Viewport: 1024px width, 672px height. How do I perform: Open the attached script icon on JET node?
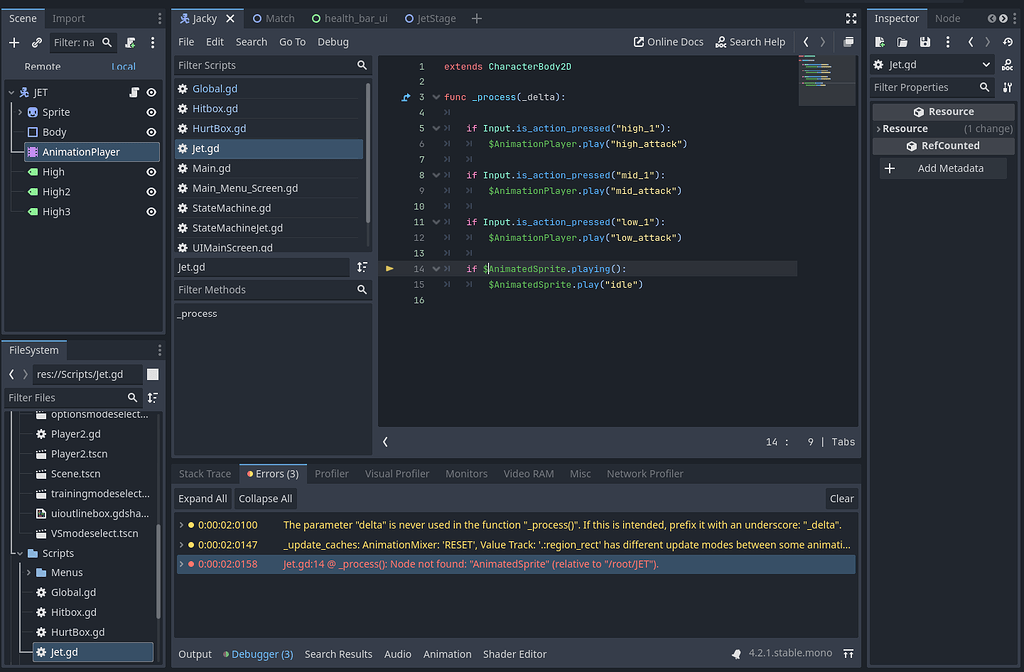click(x=134, y=92)
